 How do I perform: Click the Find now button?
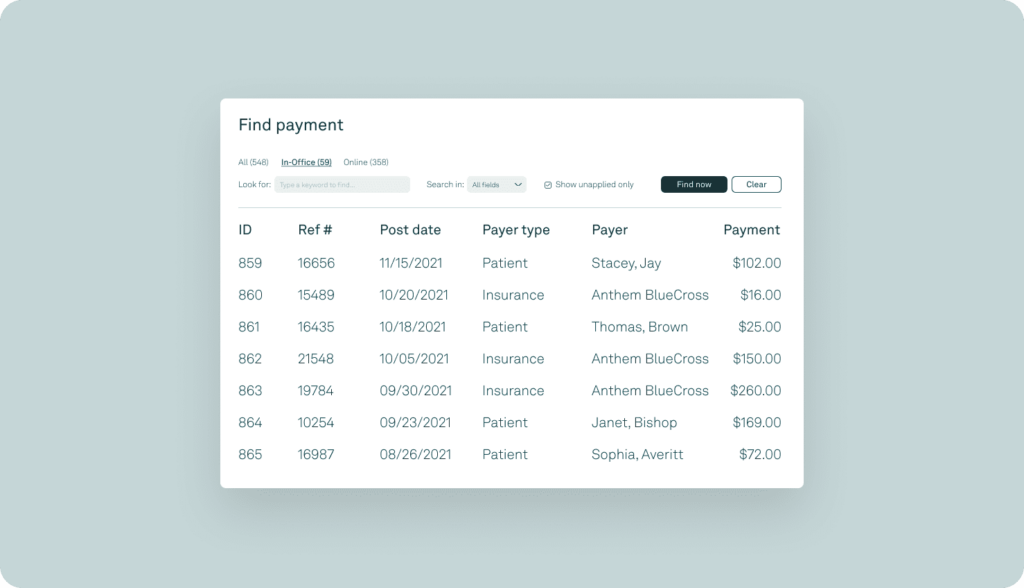(694, 184)
